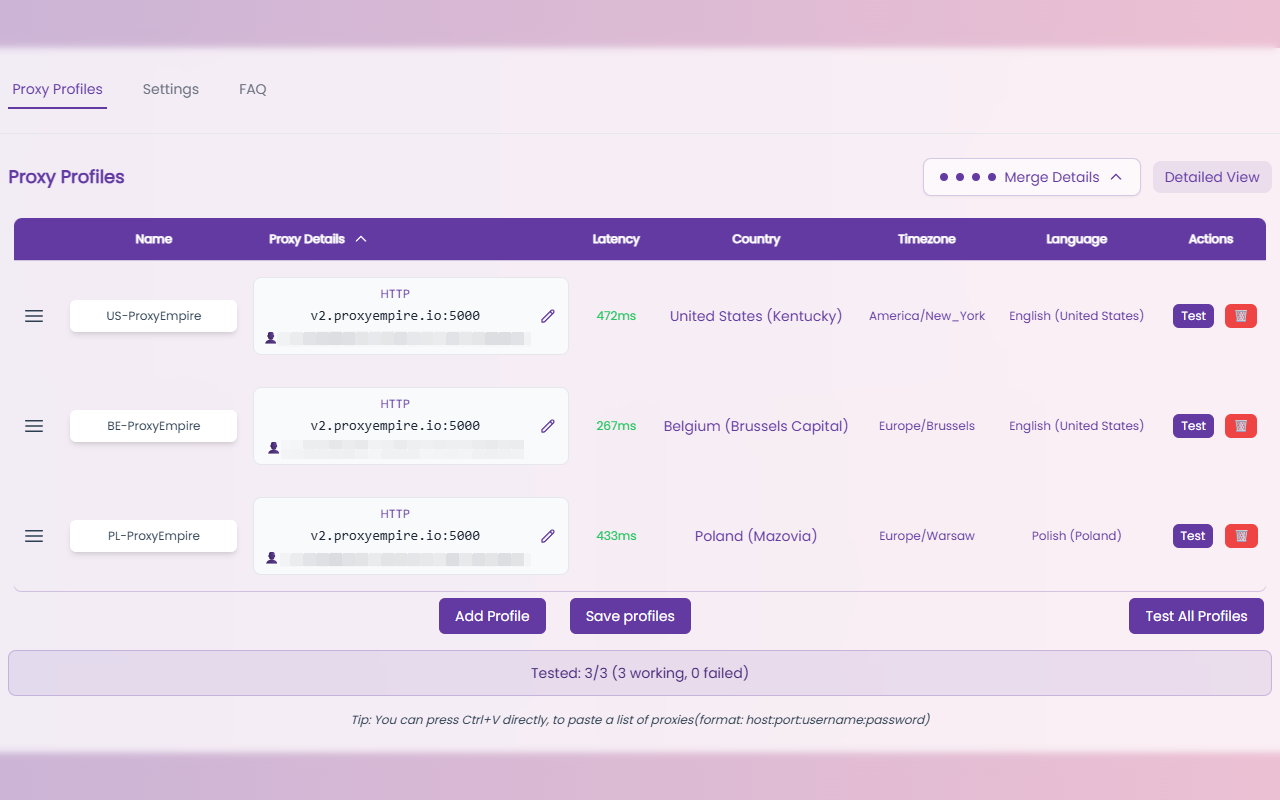The width and height of the screenshot is (1280, 800).
Task: Open the Merge Details dropdown
Action: [1032, 177]
